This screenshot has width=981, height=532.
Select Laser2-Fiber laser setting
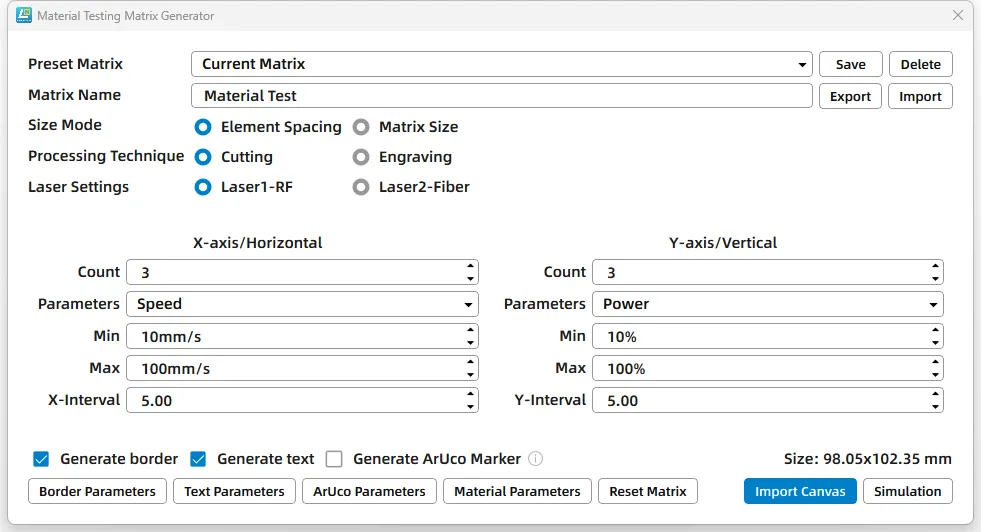point(361,187)
